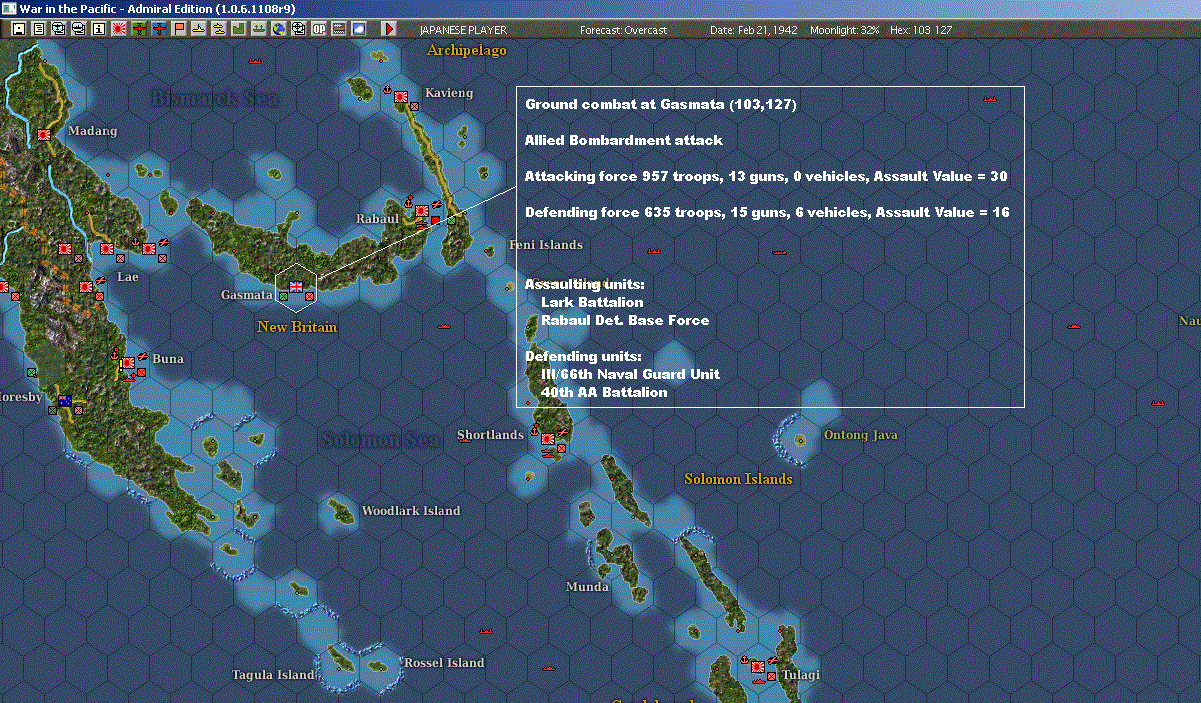The image size is (1201, 703).
Task: Click the orange flag toolbar icon
Action: pos(179,29)
